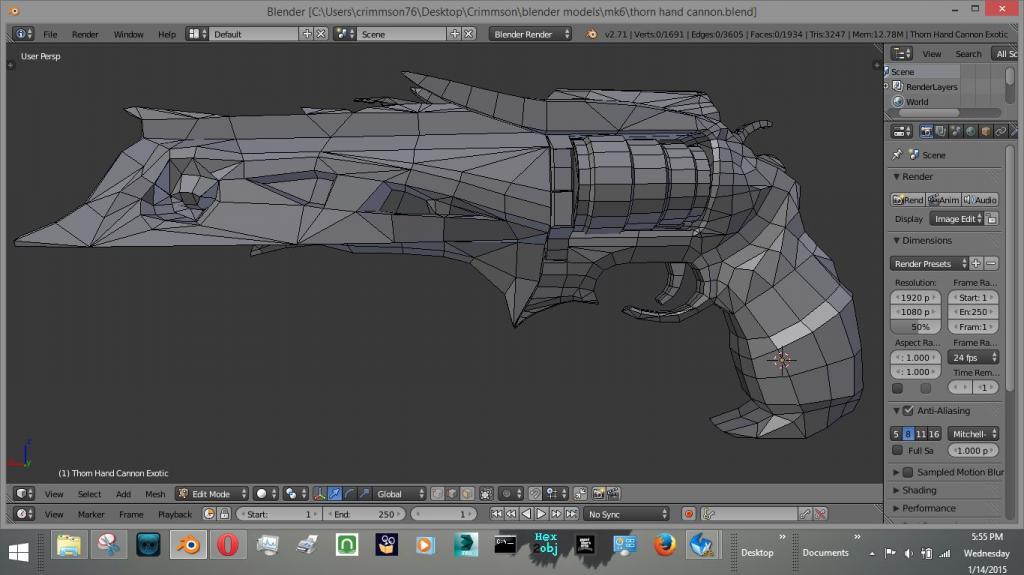Toggle the Anti-Aliasing checkbox
The width and height of the screenshot is (1024, 575).
tap(908, 411)
